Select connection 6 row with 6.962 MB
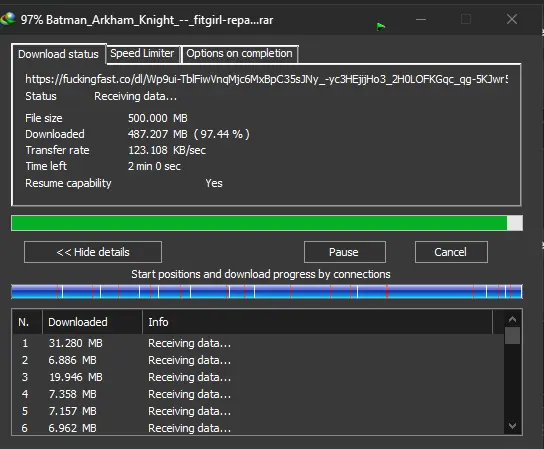This screenshot has width=544, height=449. (x=258, y=428)
